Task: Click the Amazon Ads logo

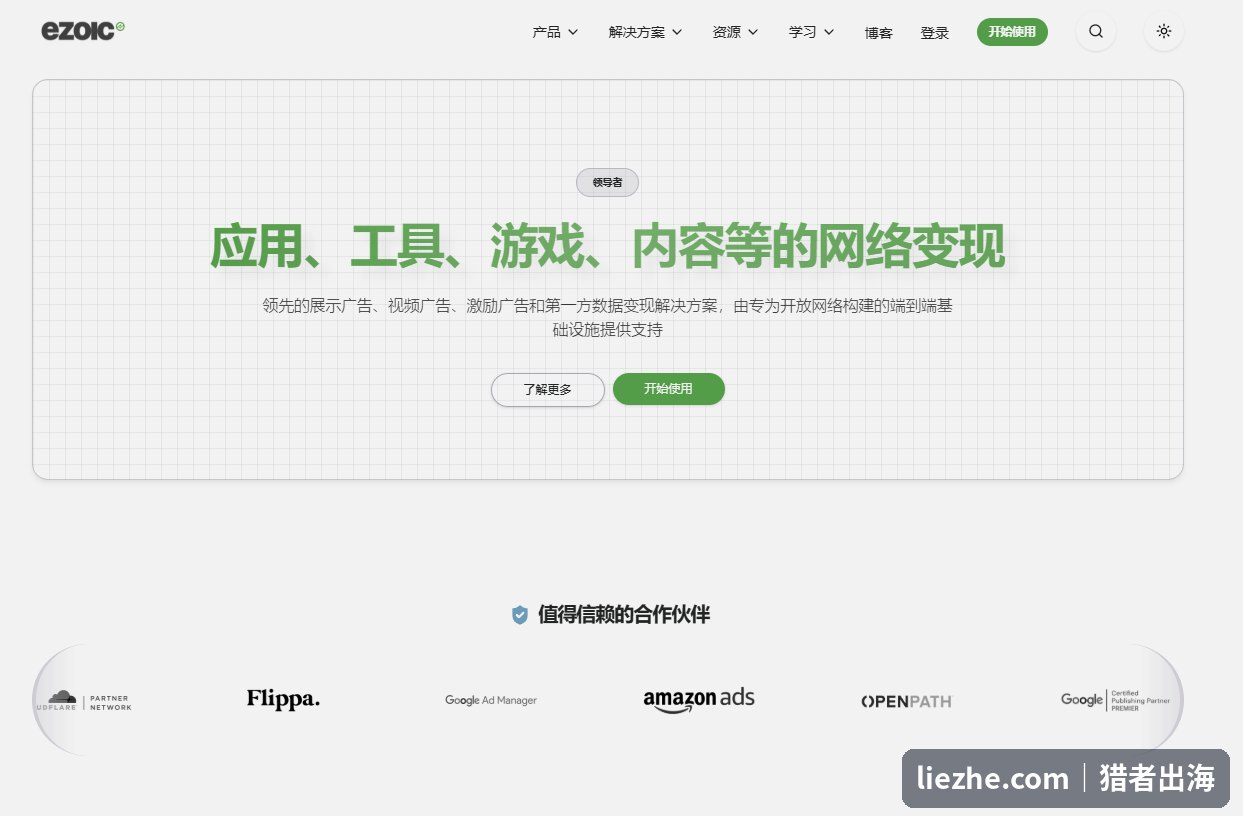Action: (699, 700)
